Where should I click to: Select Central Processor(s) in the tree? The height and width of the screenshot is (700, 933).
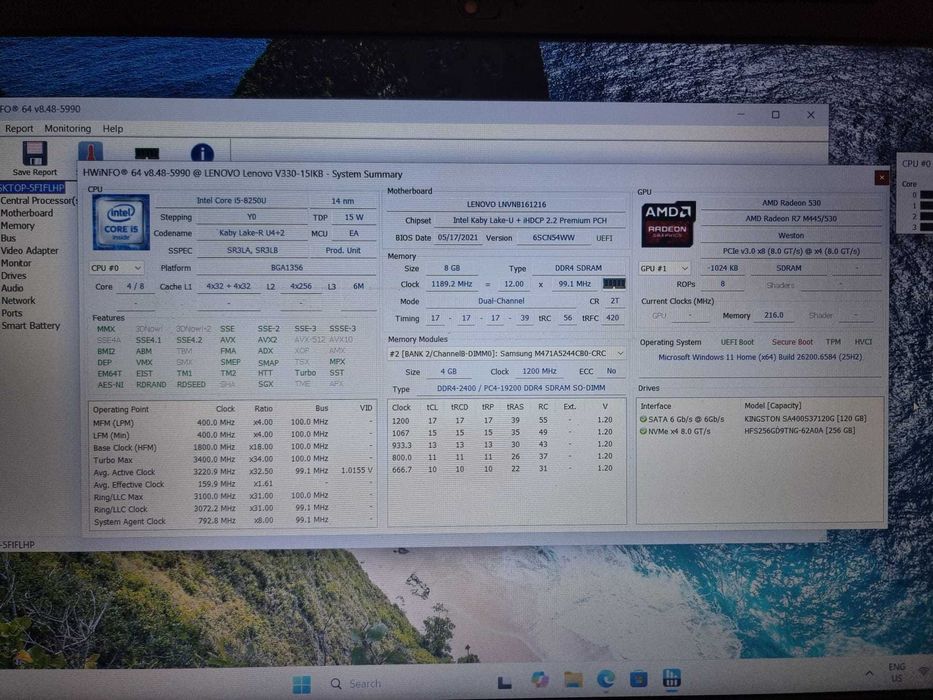39,201
